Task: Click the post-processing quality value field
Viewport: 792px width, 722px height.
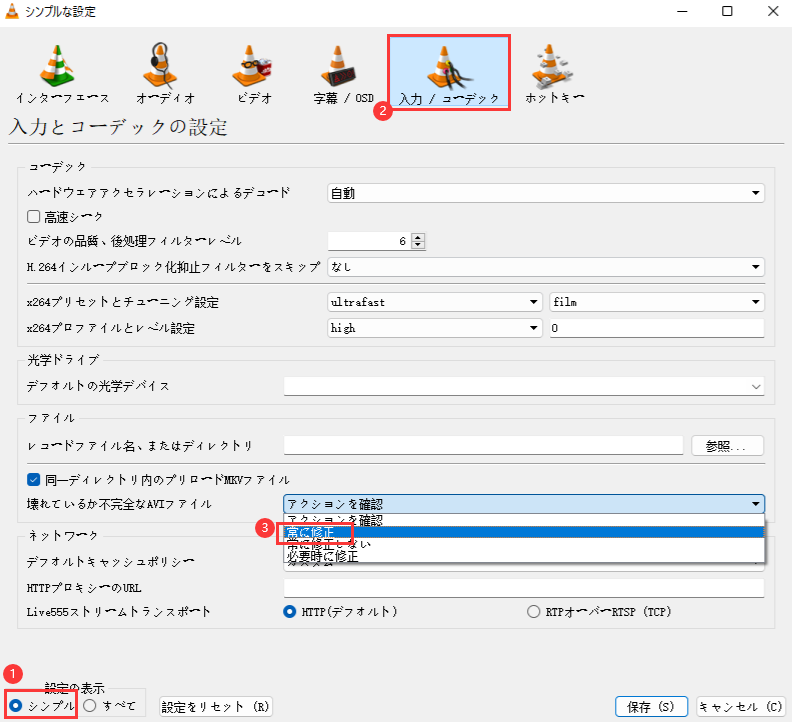Action: click(x=369, y=241)
